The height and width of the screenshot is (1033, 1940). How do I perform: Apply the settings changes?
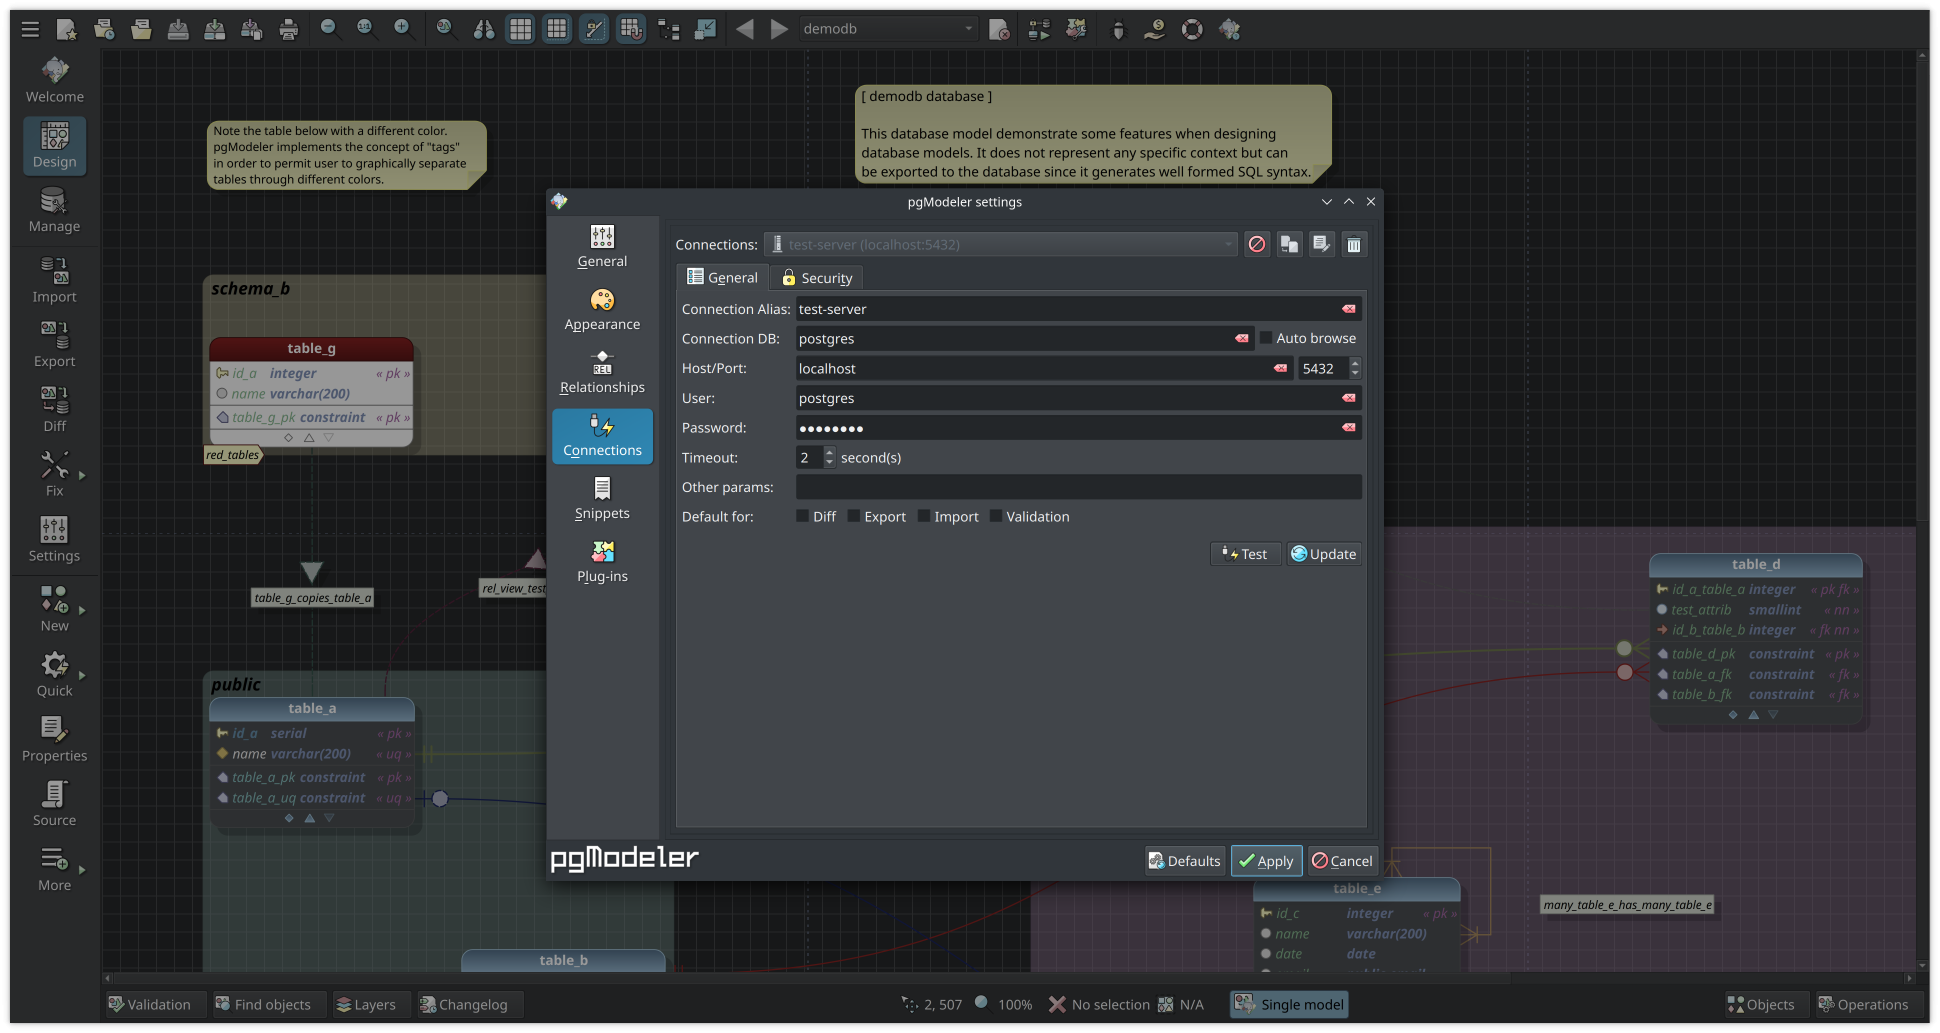pos(1266,861)
